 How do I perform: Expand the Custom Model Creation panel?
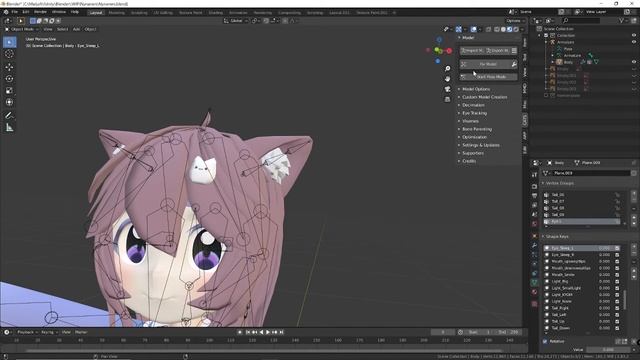[x=484, y=97]
